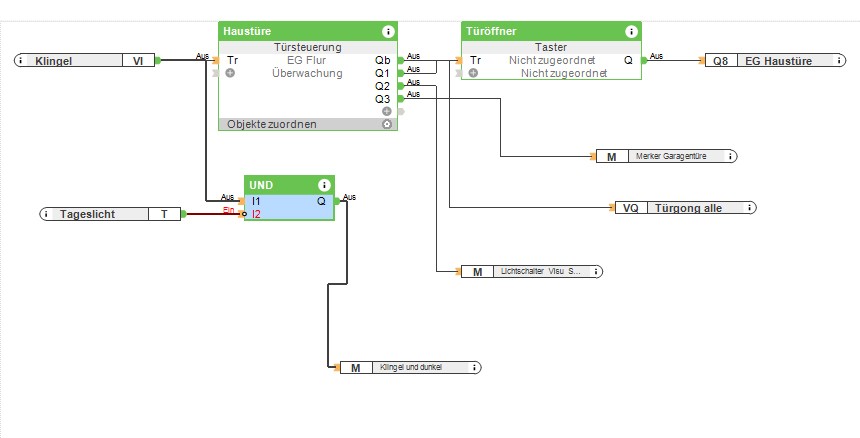Click the Qb output connector of Haustüre
This screenshot has width=860, height=438.
[400, 60]
